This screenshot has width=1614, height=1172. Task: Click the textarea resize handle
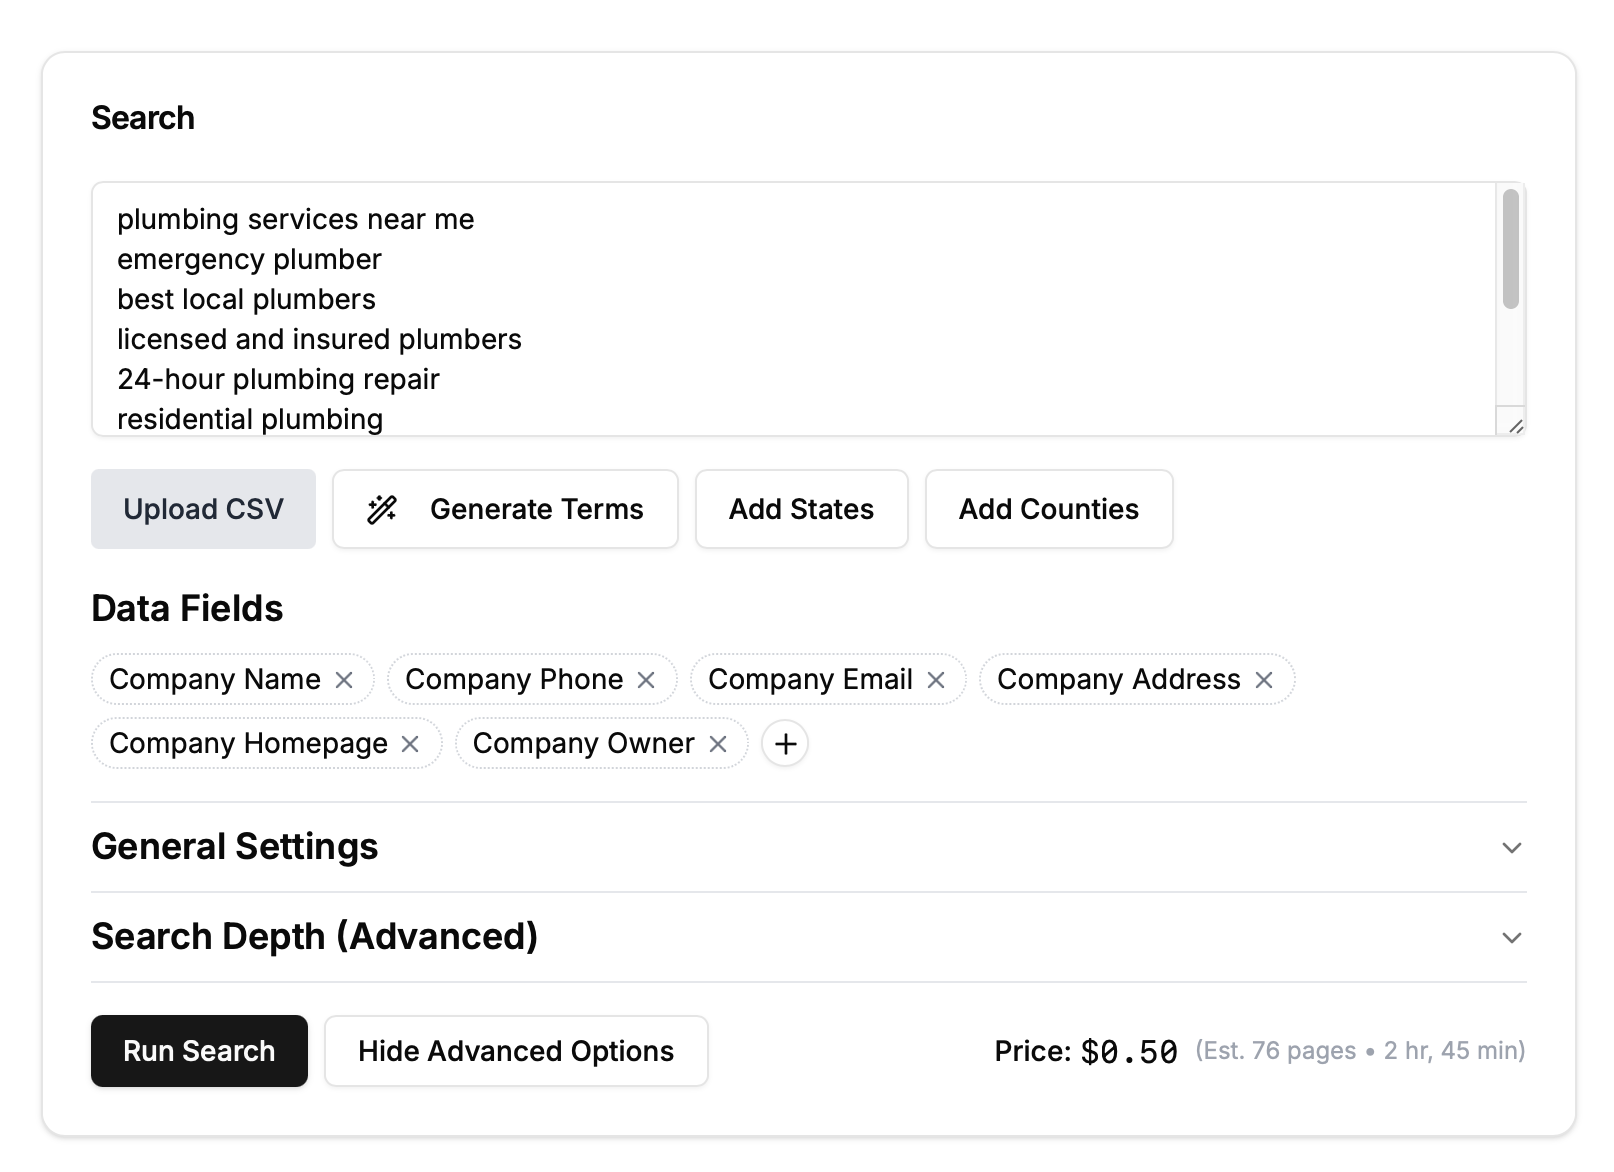[1516, 426]
